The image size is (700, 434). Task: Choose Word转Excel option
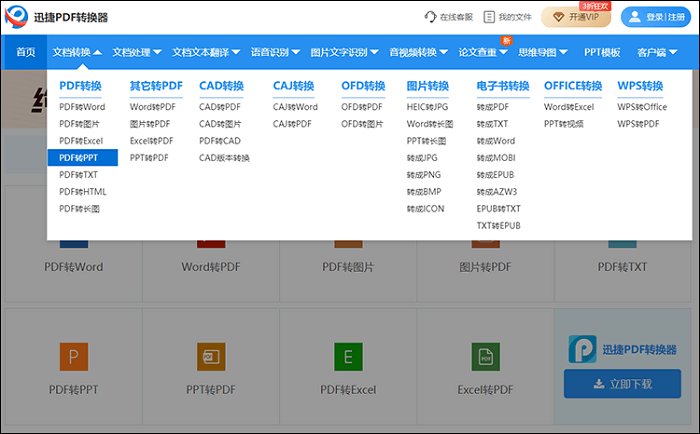(569, 107)
